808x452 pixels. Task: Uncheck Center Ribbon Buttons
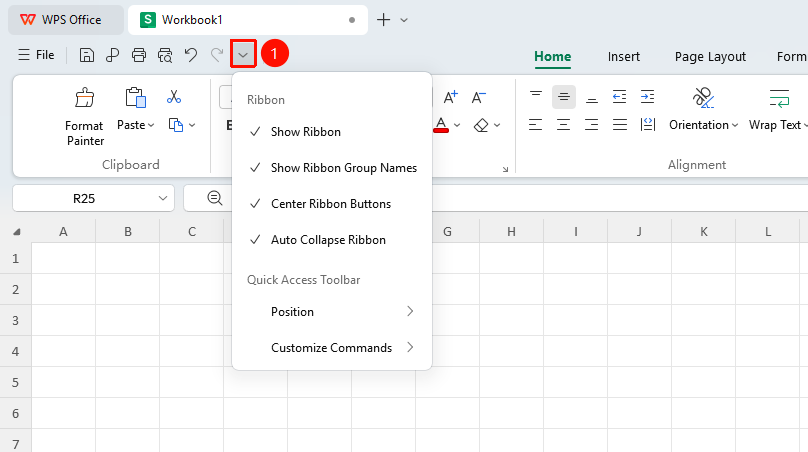tap(332, 204)
